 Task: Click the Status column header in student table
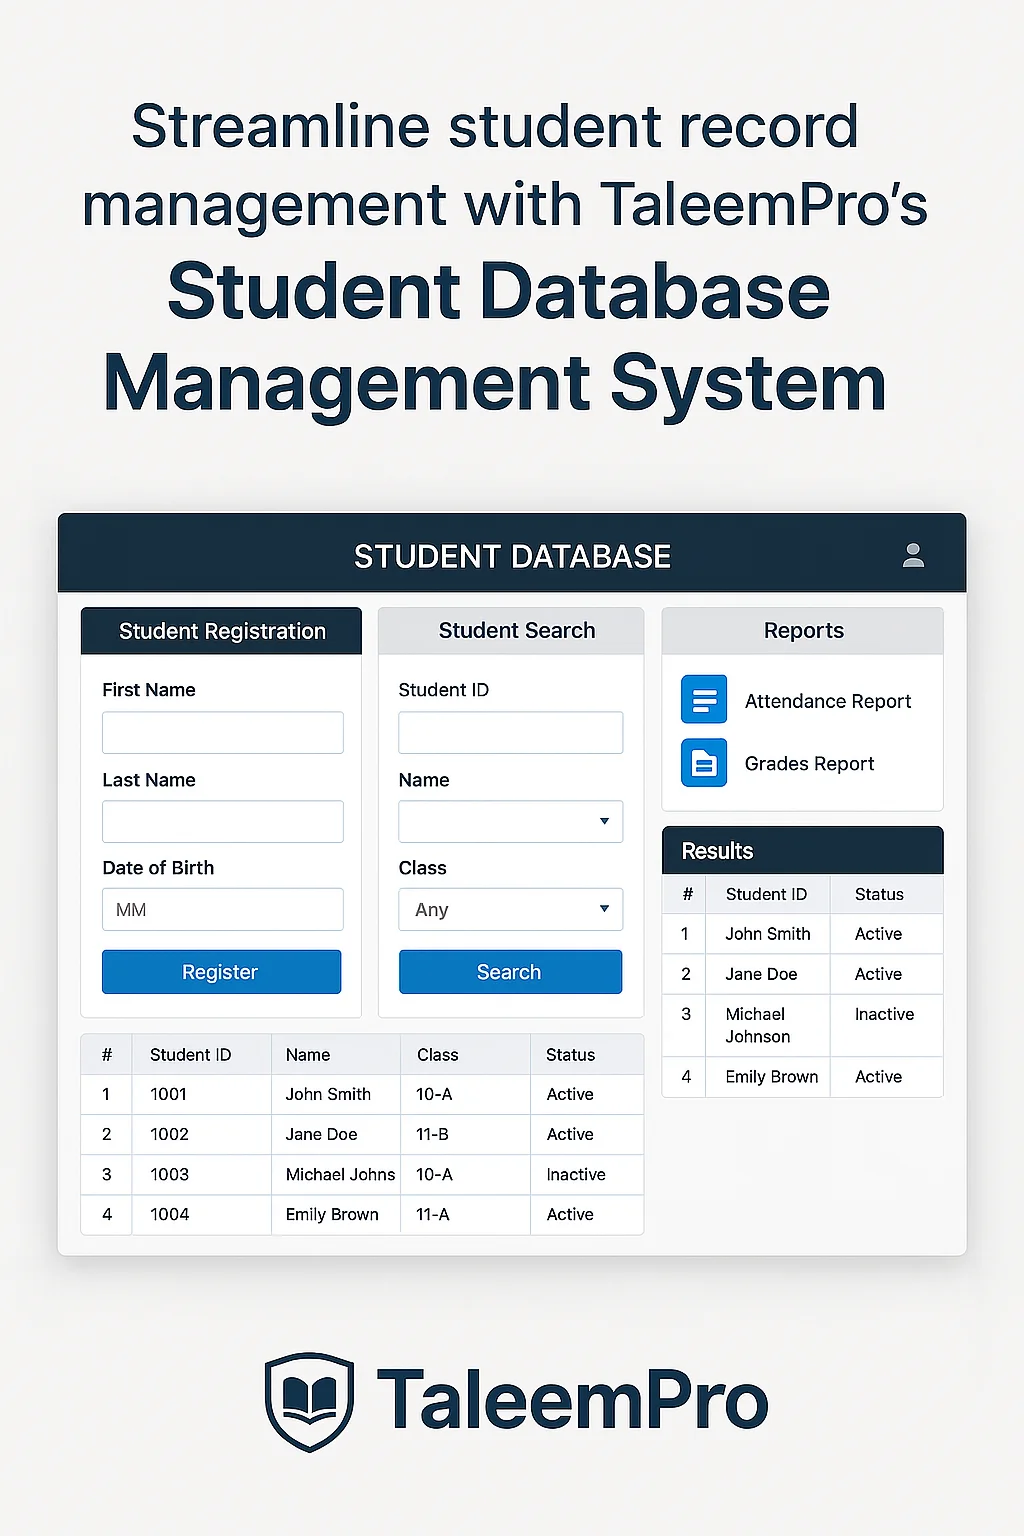[x=570, y=1055]
